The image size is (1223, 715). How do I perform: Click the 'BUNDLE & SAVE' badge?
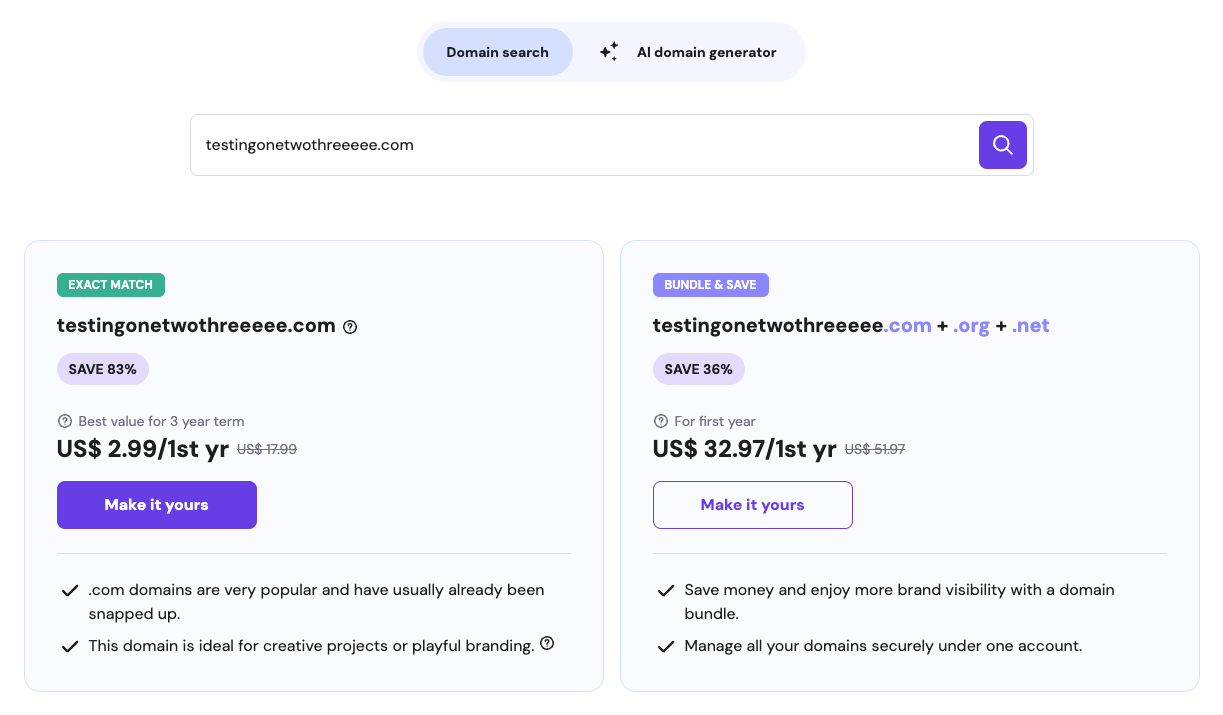[710, 284]
